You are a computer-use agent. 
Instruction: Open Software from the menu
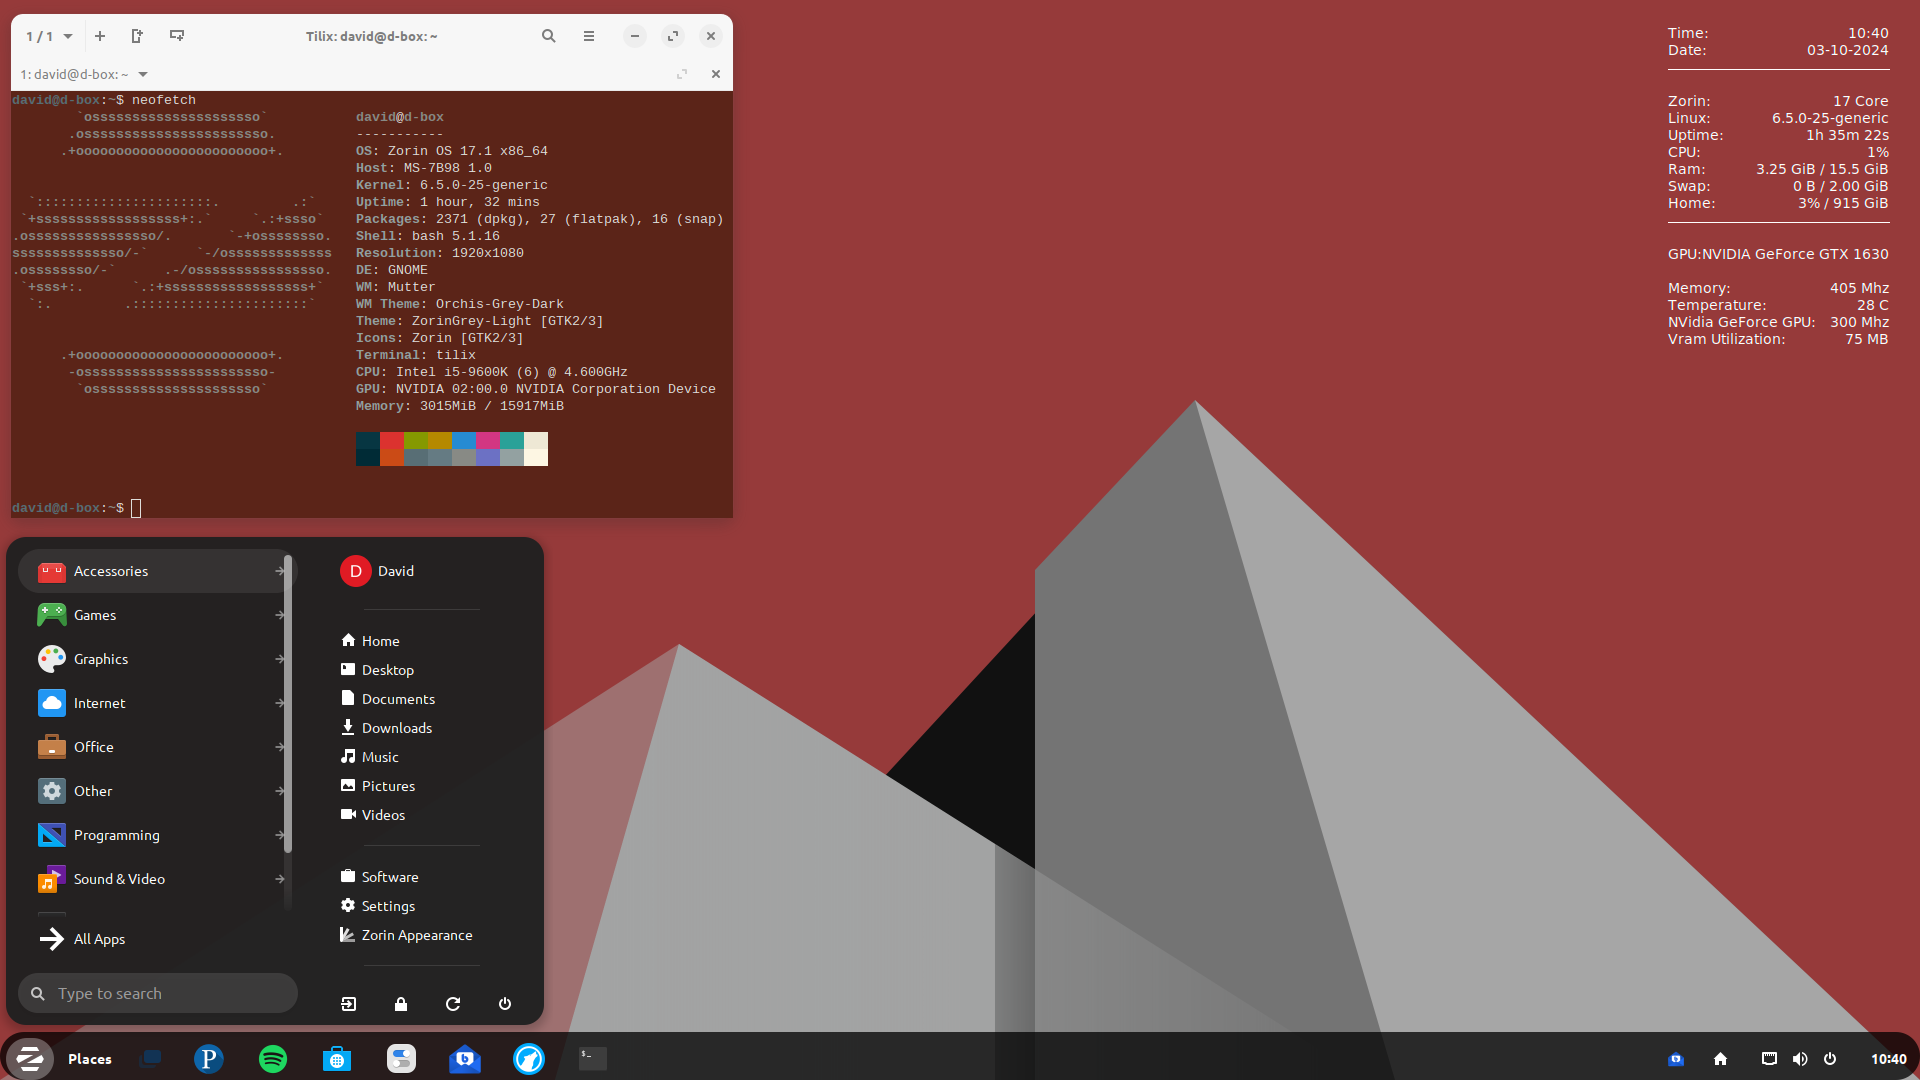click(380, 877)
